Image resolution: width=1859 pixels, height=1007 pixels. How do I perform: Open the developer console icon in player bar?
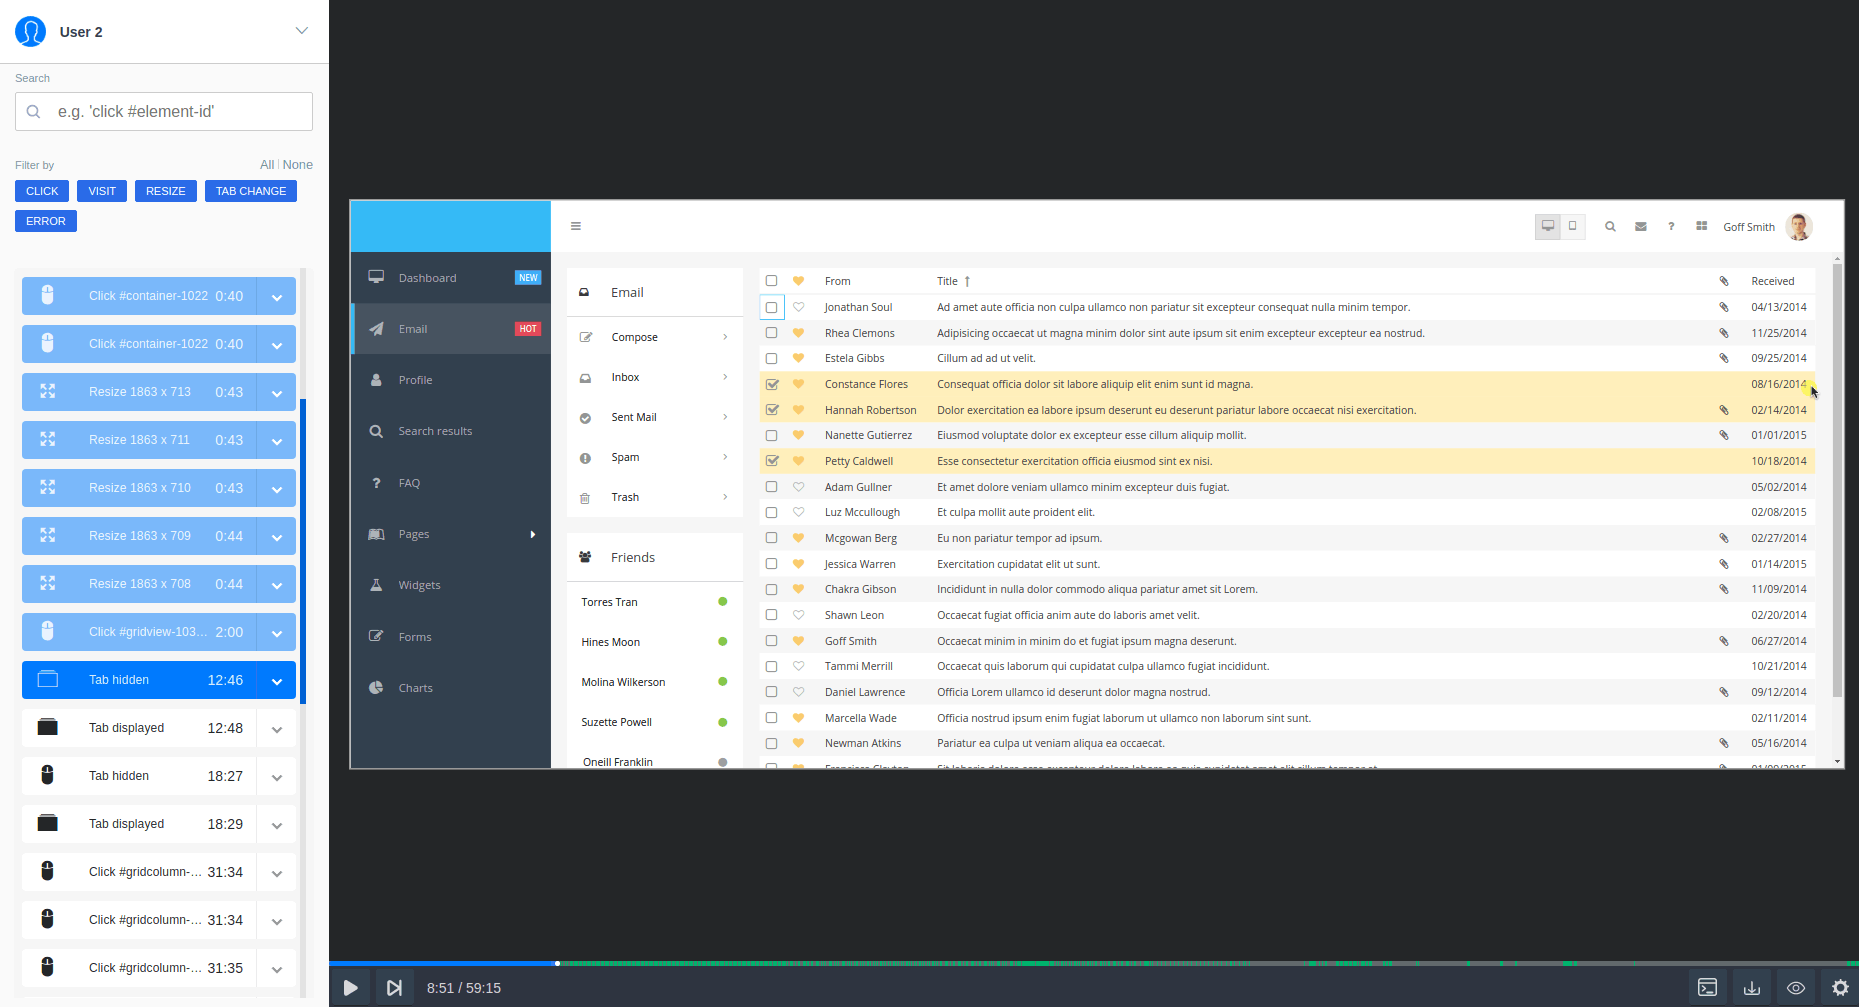tap(1707, 987)
